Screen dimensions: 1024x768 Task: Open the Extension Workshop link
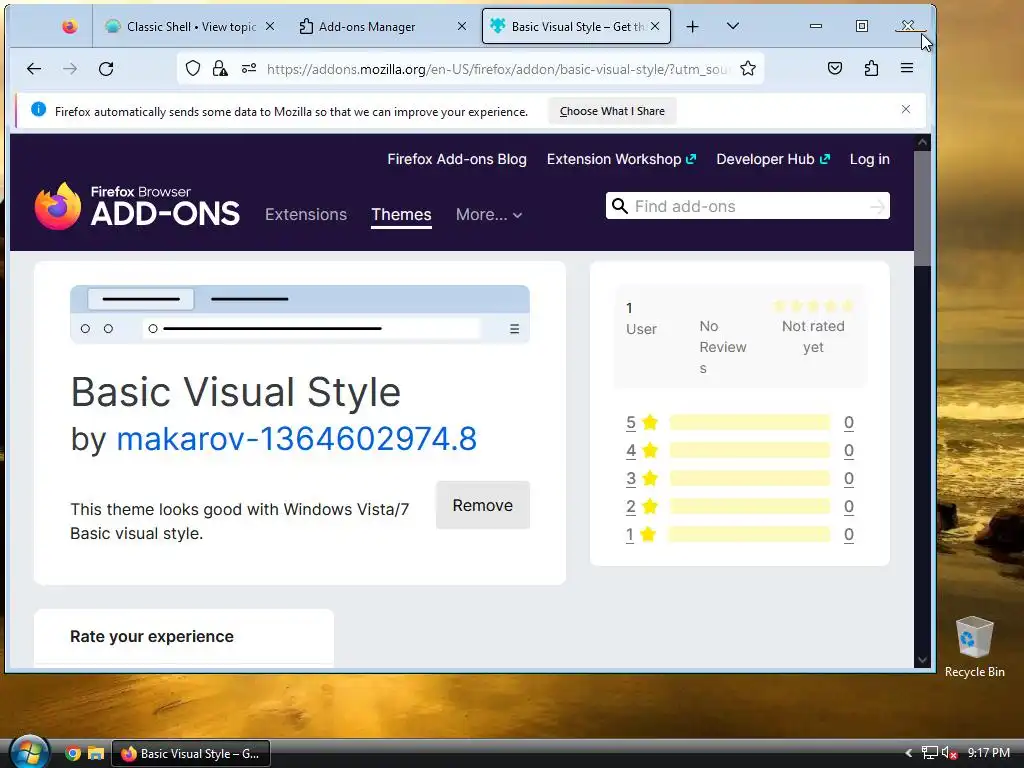tap(621, 159)
